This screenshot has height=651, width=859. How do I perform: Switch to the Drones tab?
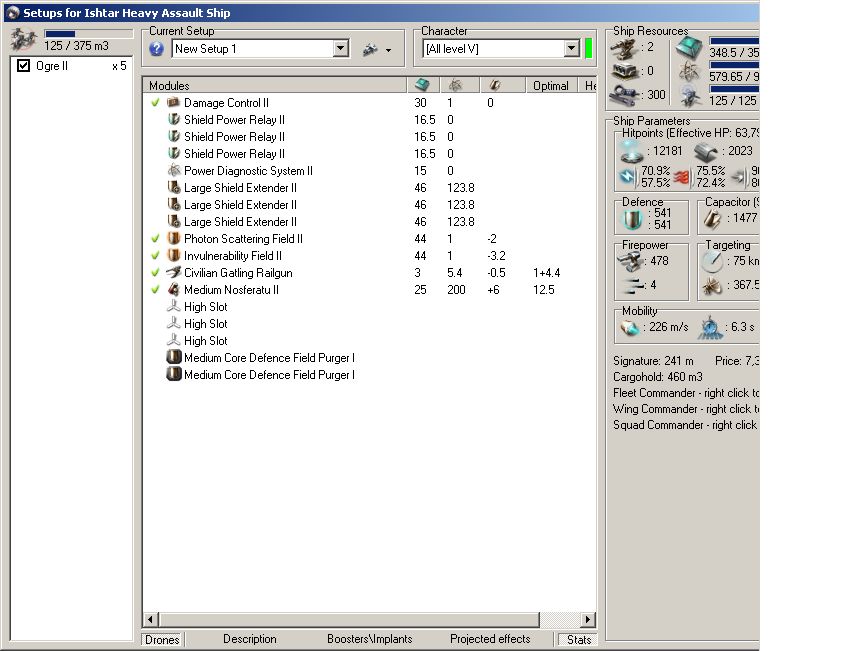(162, 639)
